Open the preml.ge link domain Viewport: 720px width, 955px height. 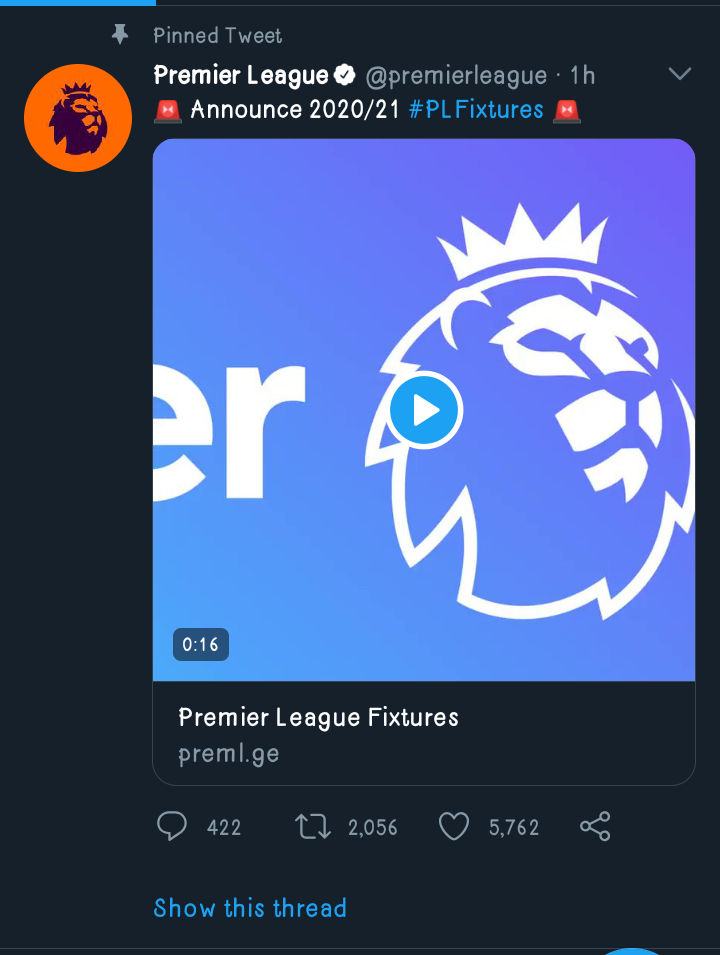coord(228,754)
